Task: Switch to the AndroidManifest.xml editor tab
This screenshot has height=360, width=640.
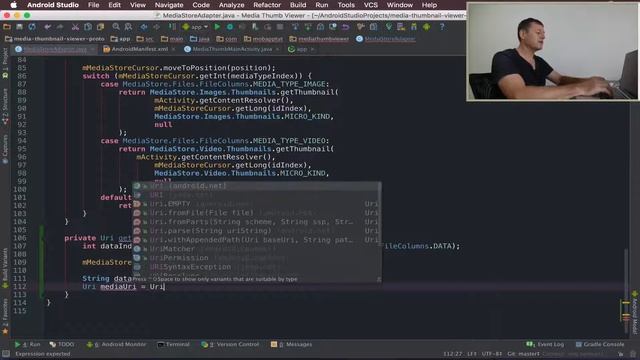Action: (x=140, y=49)
